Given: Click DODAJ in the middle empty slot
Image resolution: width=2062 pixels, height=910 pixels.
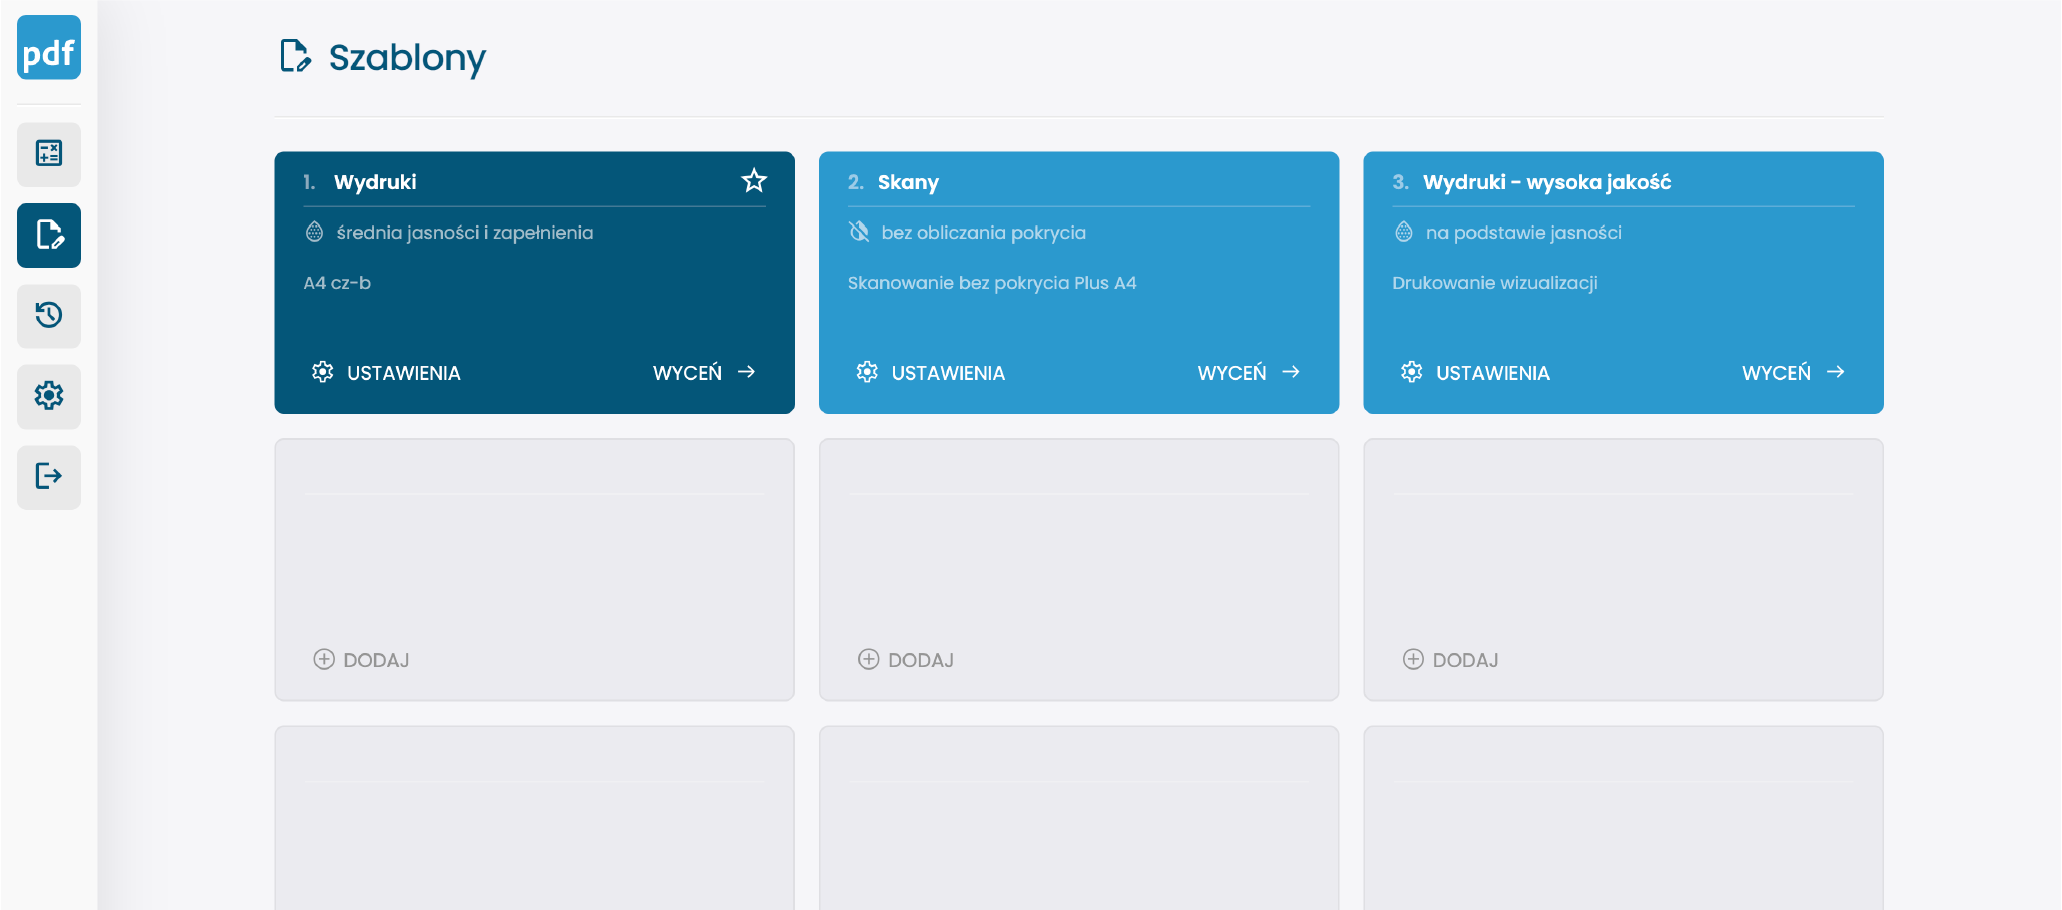Looking at the screenshot, I should click(x=906, y=660).
